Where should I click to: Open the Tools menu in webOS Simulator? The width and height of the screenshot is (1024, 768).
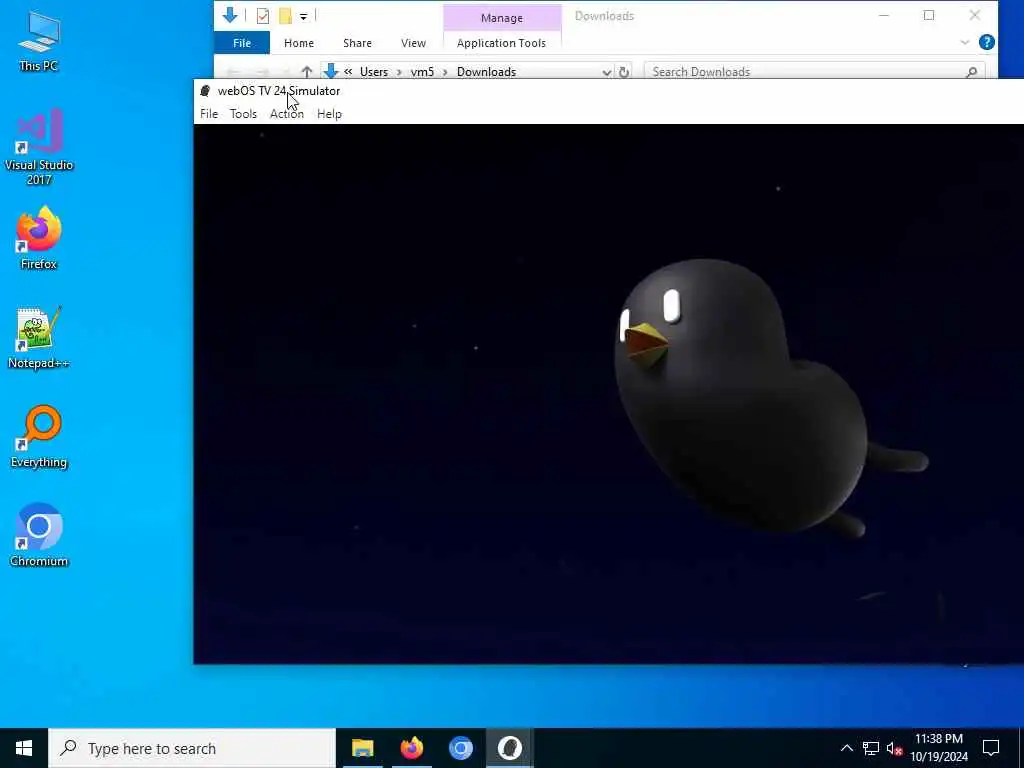tap(243, 114)
